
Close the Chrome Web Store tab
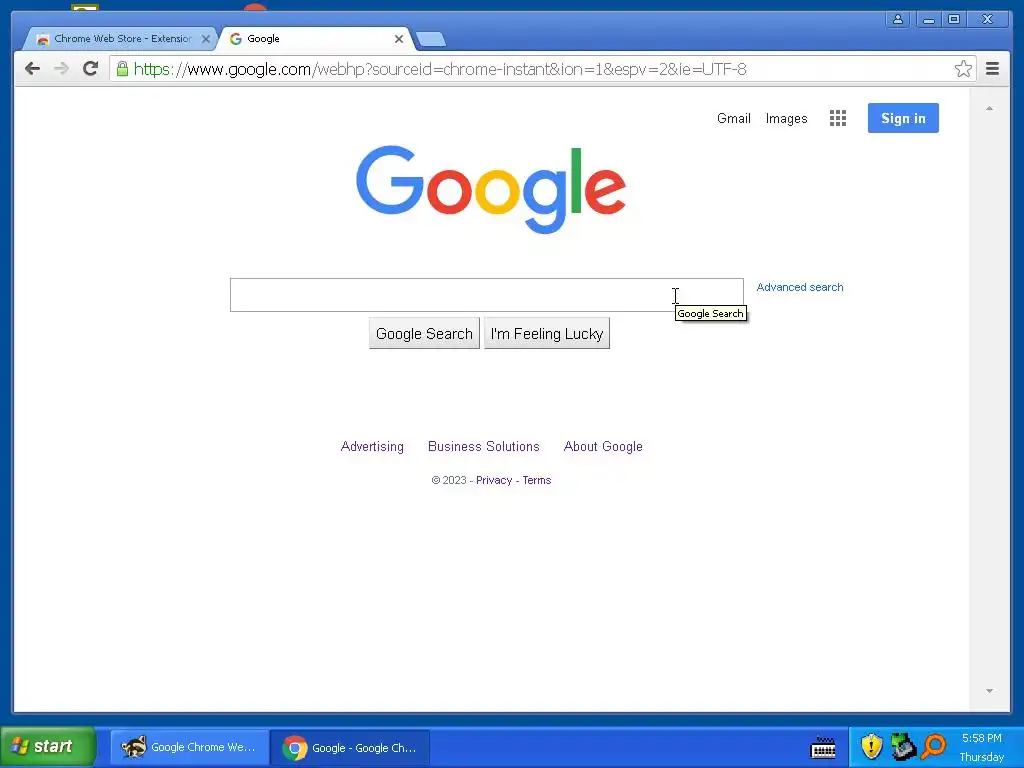tap(206, 39)
